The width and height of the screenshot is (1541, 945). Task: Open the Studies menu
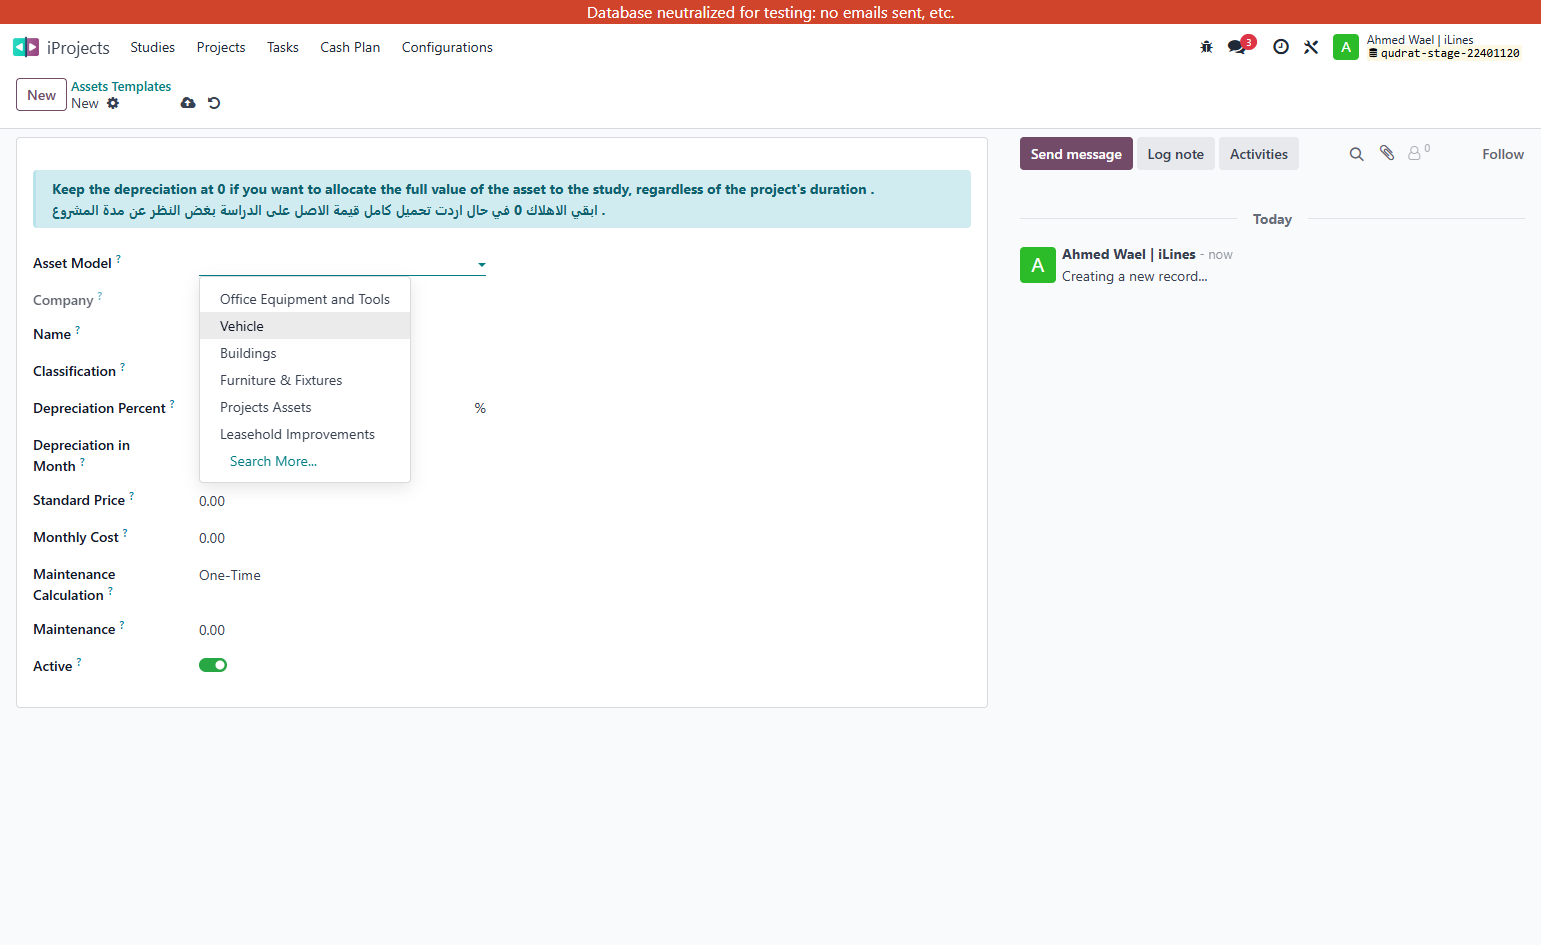pos(152,47)
